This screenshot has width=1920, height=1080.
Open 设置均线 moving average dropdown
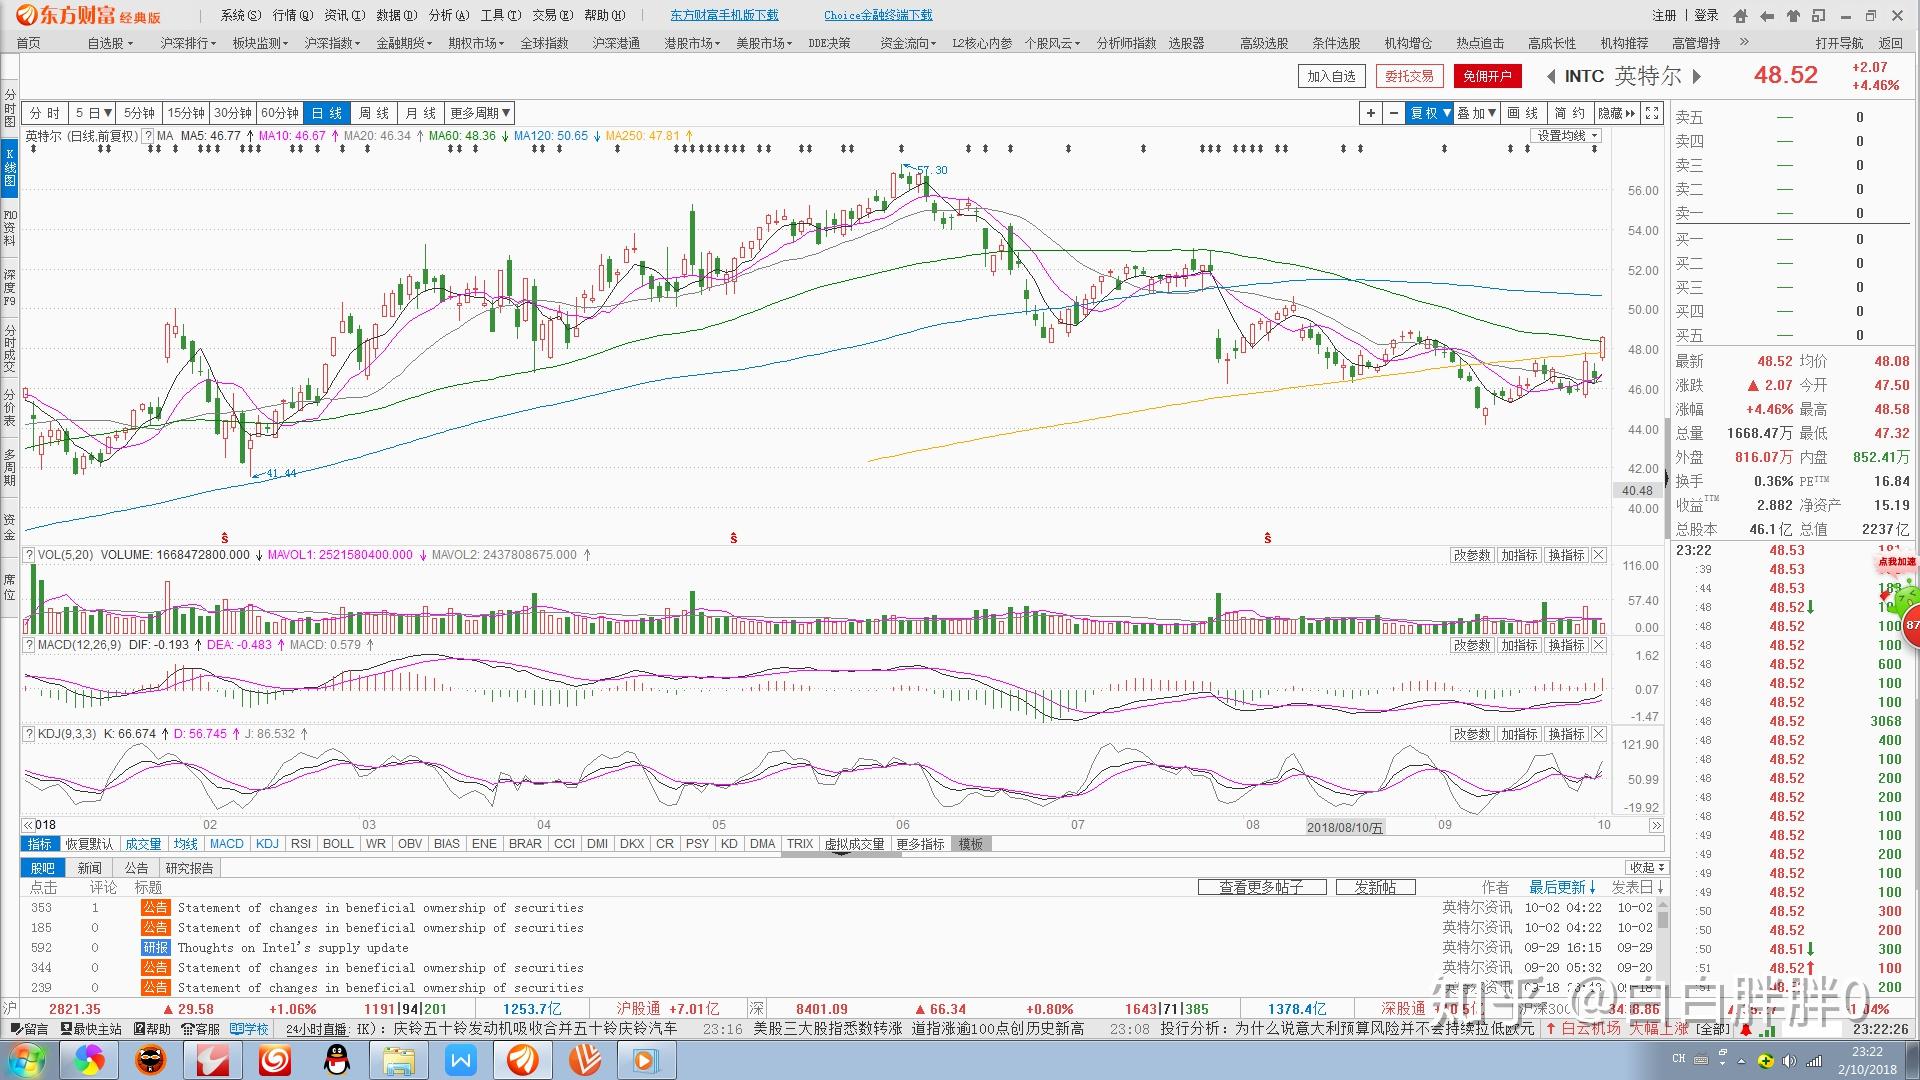1567,135
